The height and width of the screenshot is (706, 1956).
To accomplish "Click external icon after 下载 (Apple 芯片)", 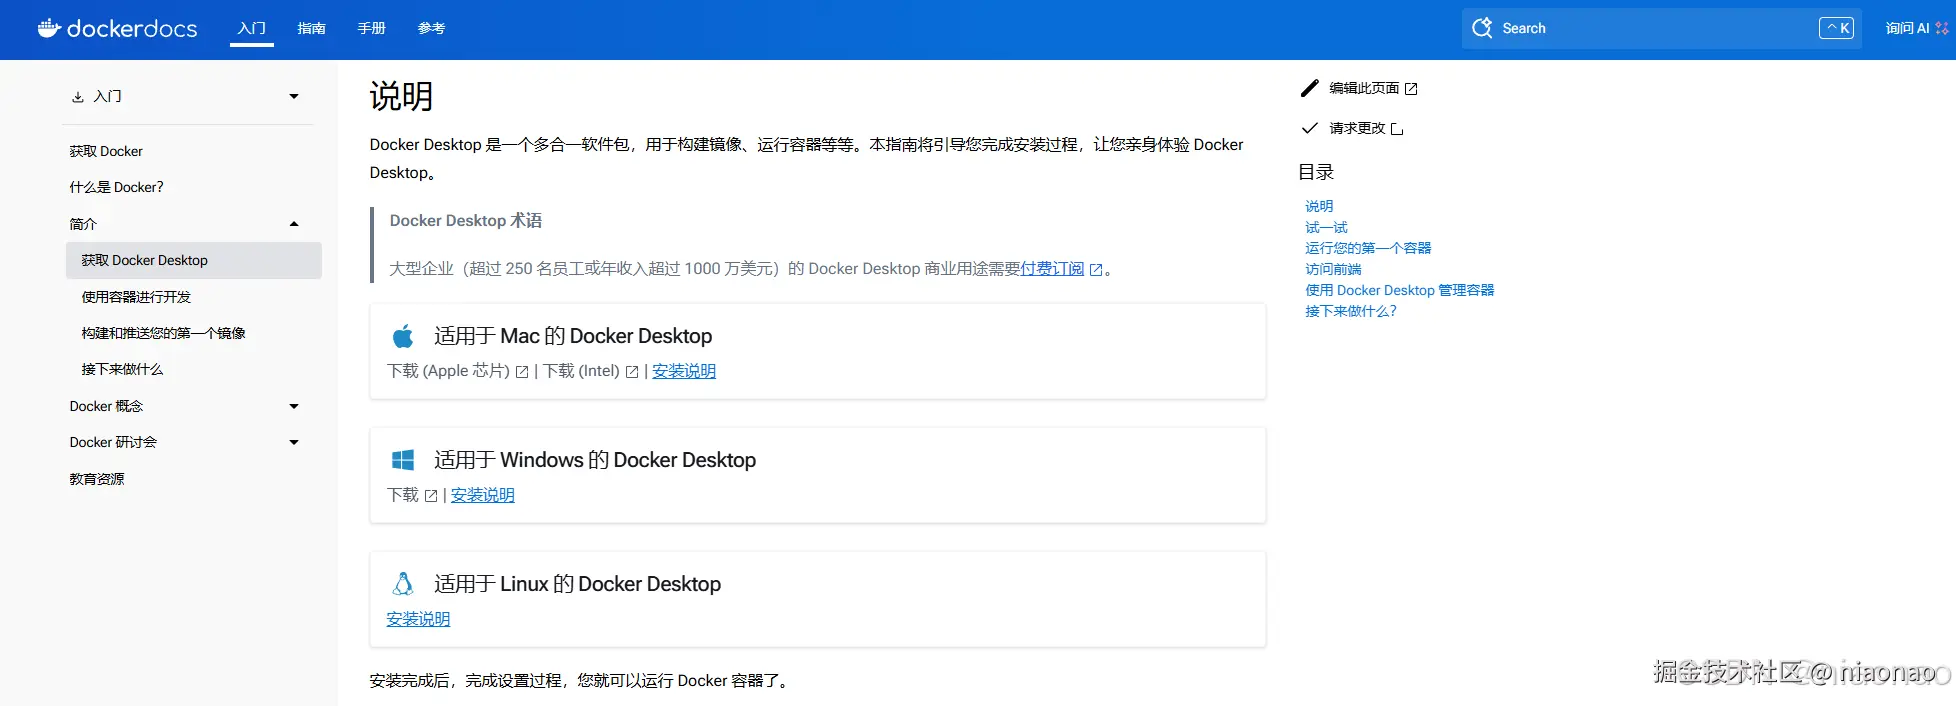I will click(x=522, y=372).
